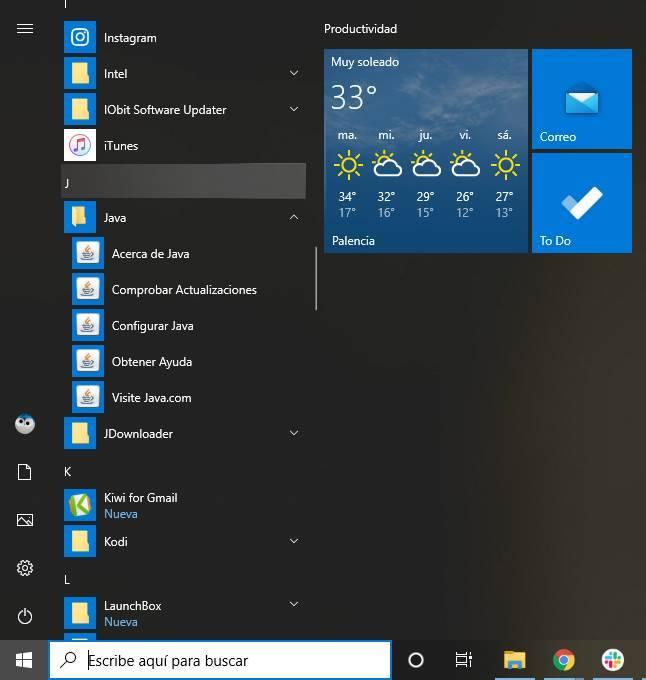This screenshot has height=680, width=646.
Task: Click the 'Instagram' label
Action: pos(130,38)
